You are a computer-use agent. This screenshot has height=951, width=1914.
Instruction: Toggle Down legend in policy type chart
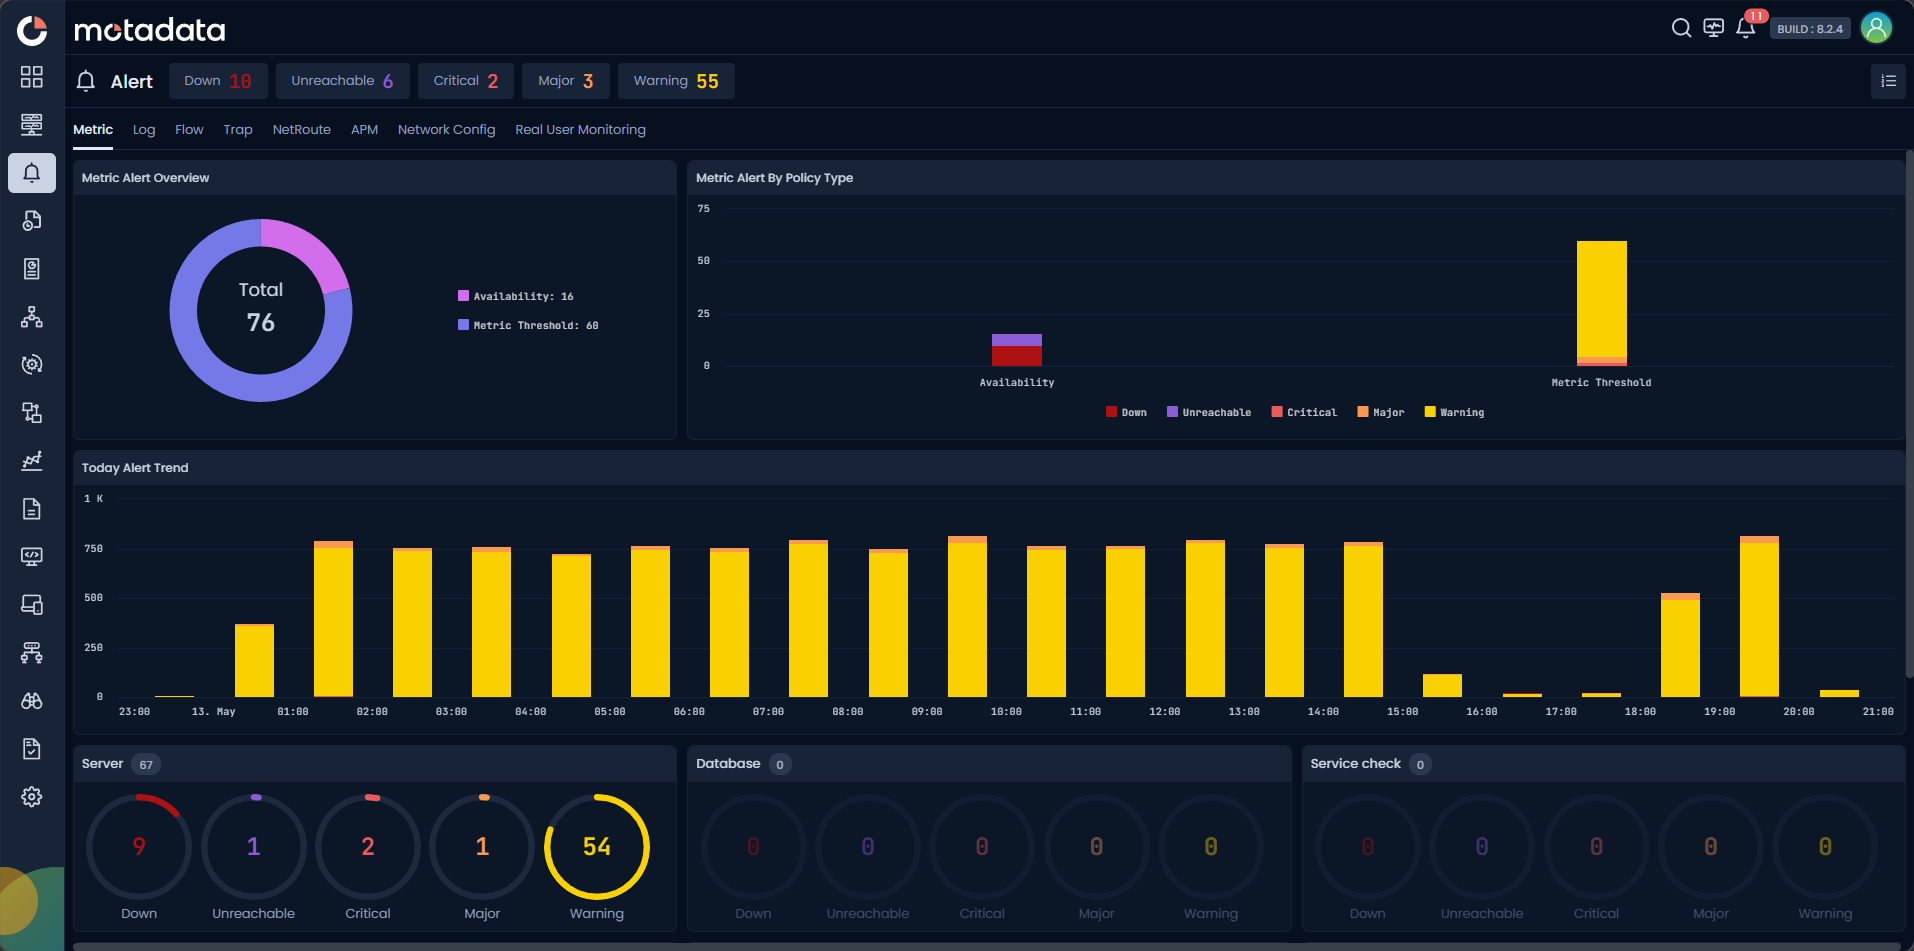tap(1126, 412)
